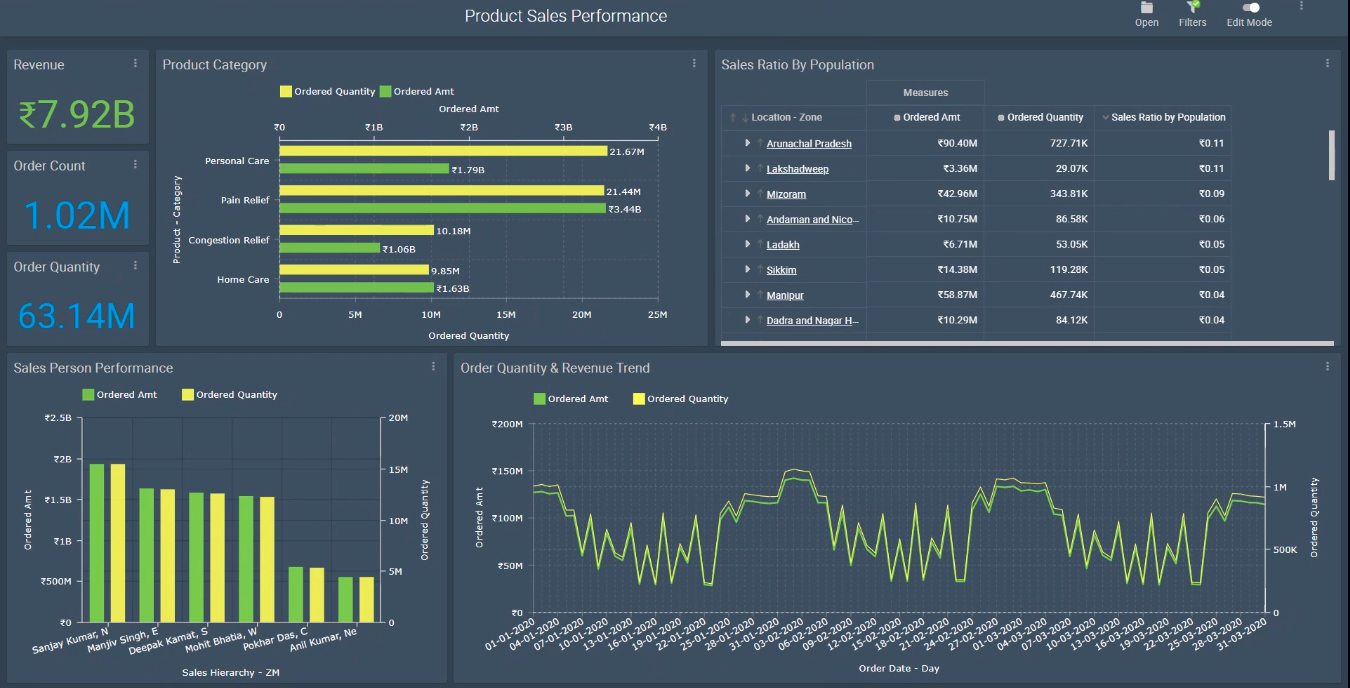Click the Manipur link
Viewport: 1350px width, 688px height.
[x=785, y=295]
